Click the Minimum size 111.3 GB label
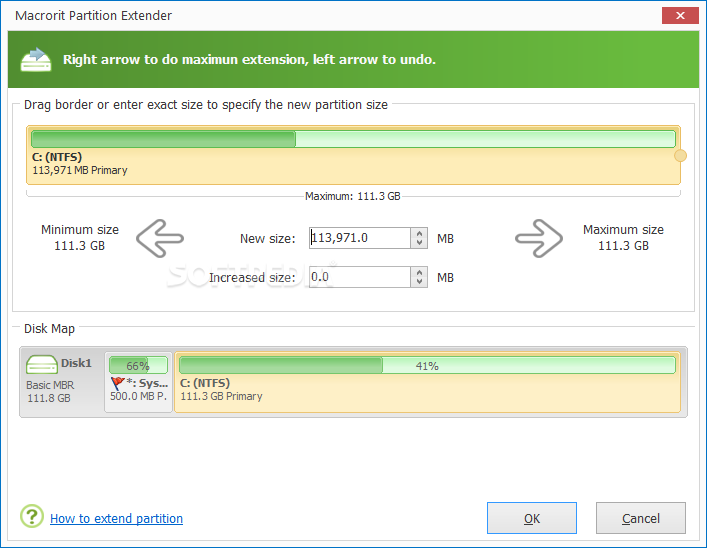 click(x=80, y=238)
